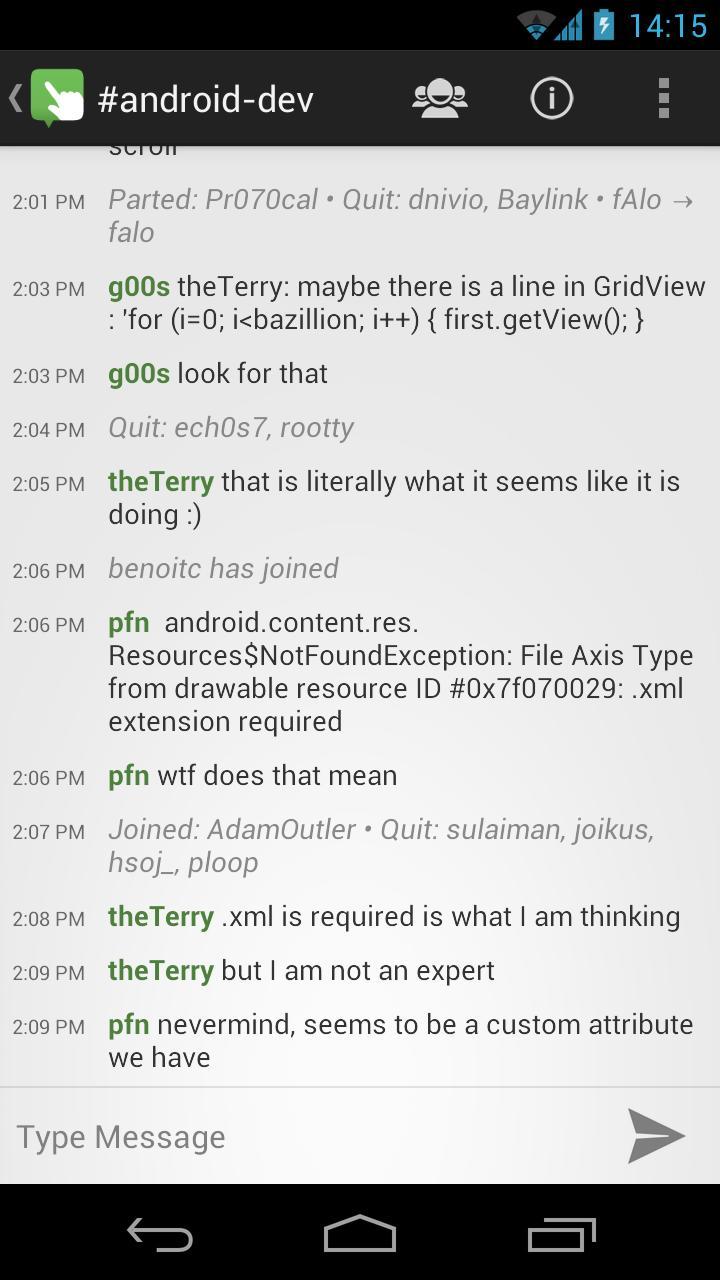
Task: Send a message with the arrow icon
Action: click(655, 1136)
